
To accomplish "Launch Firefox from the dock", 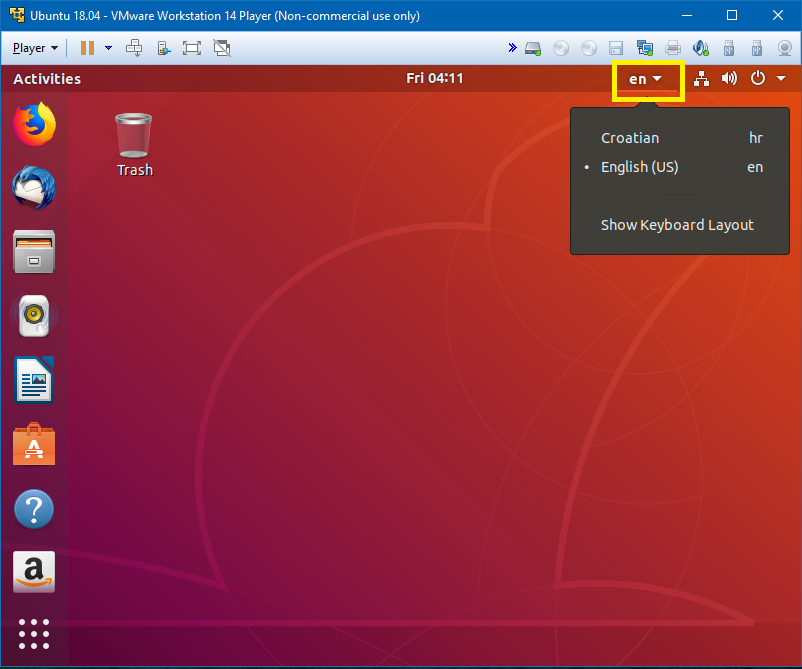I will click(34, 124).
